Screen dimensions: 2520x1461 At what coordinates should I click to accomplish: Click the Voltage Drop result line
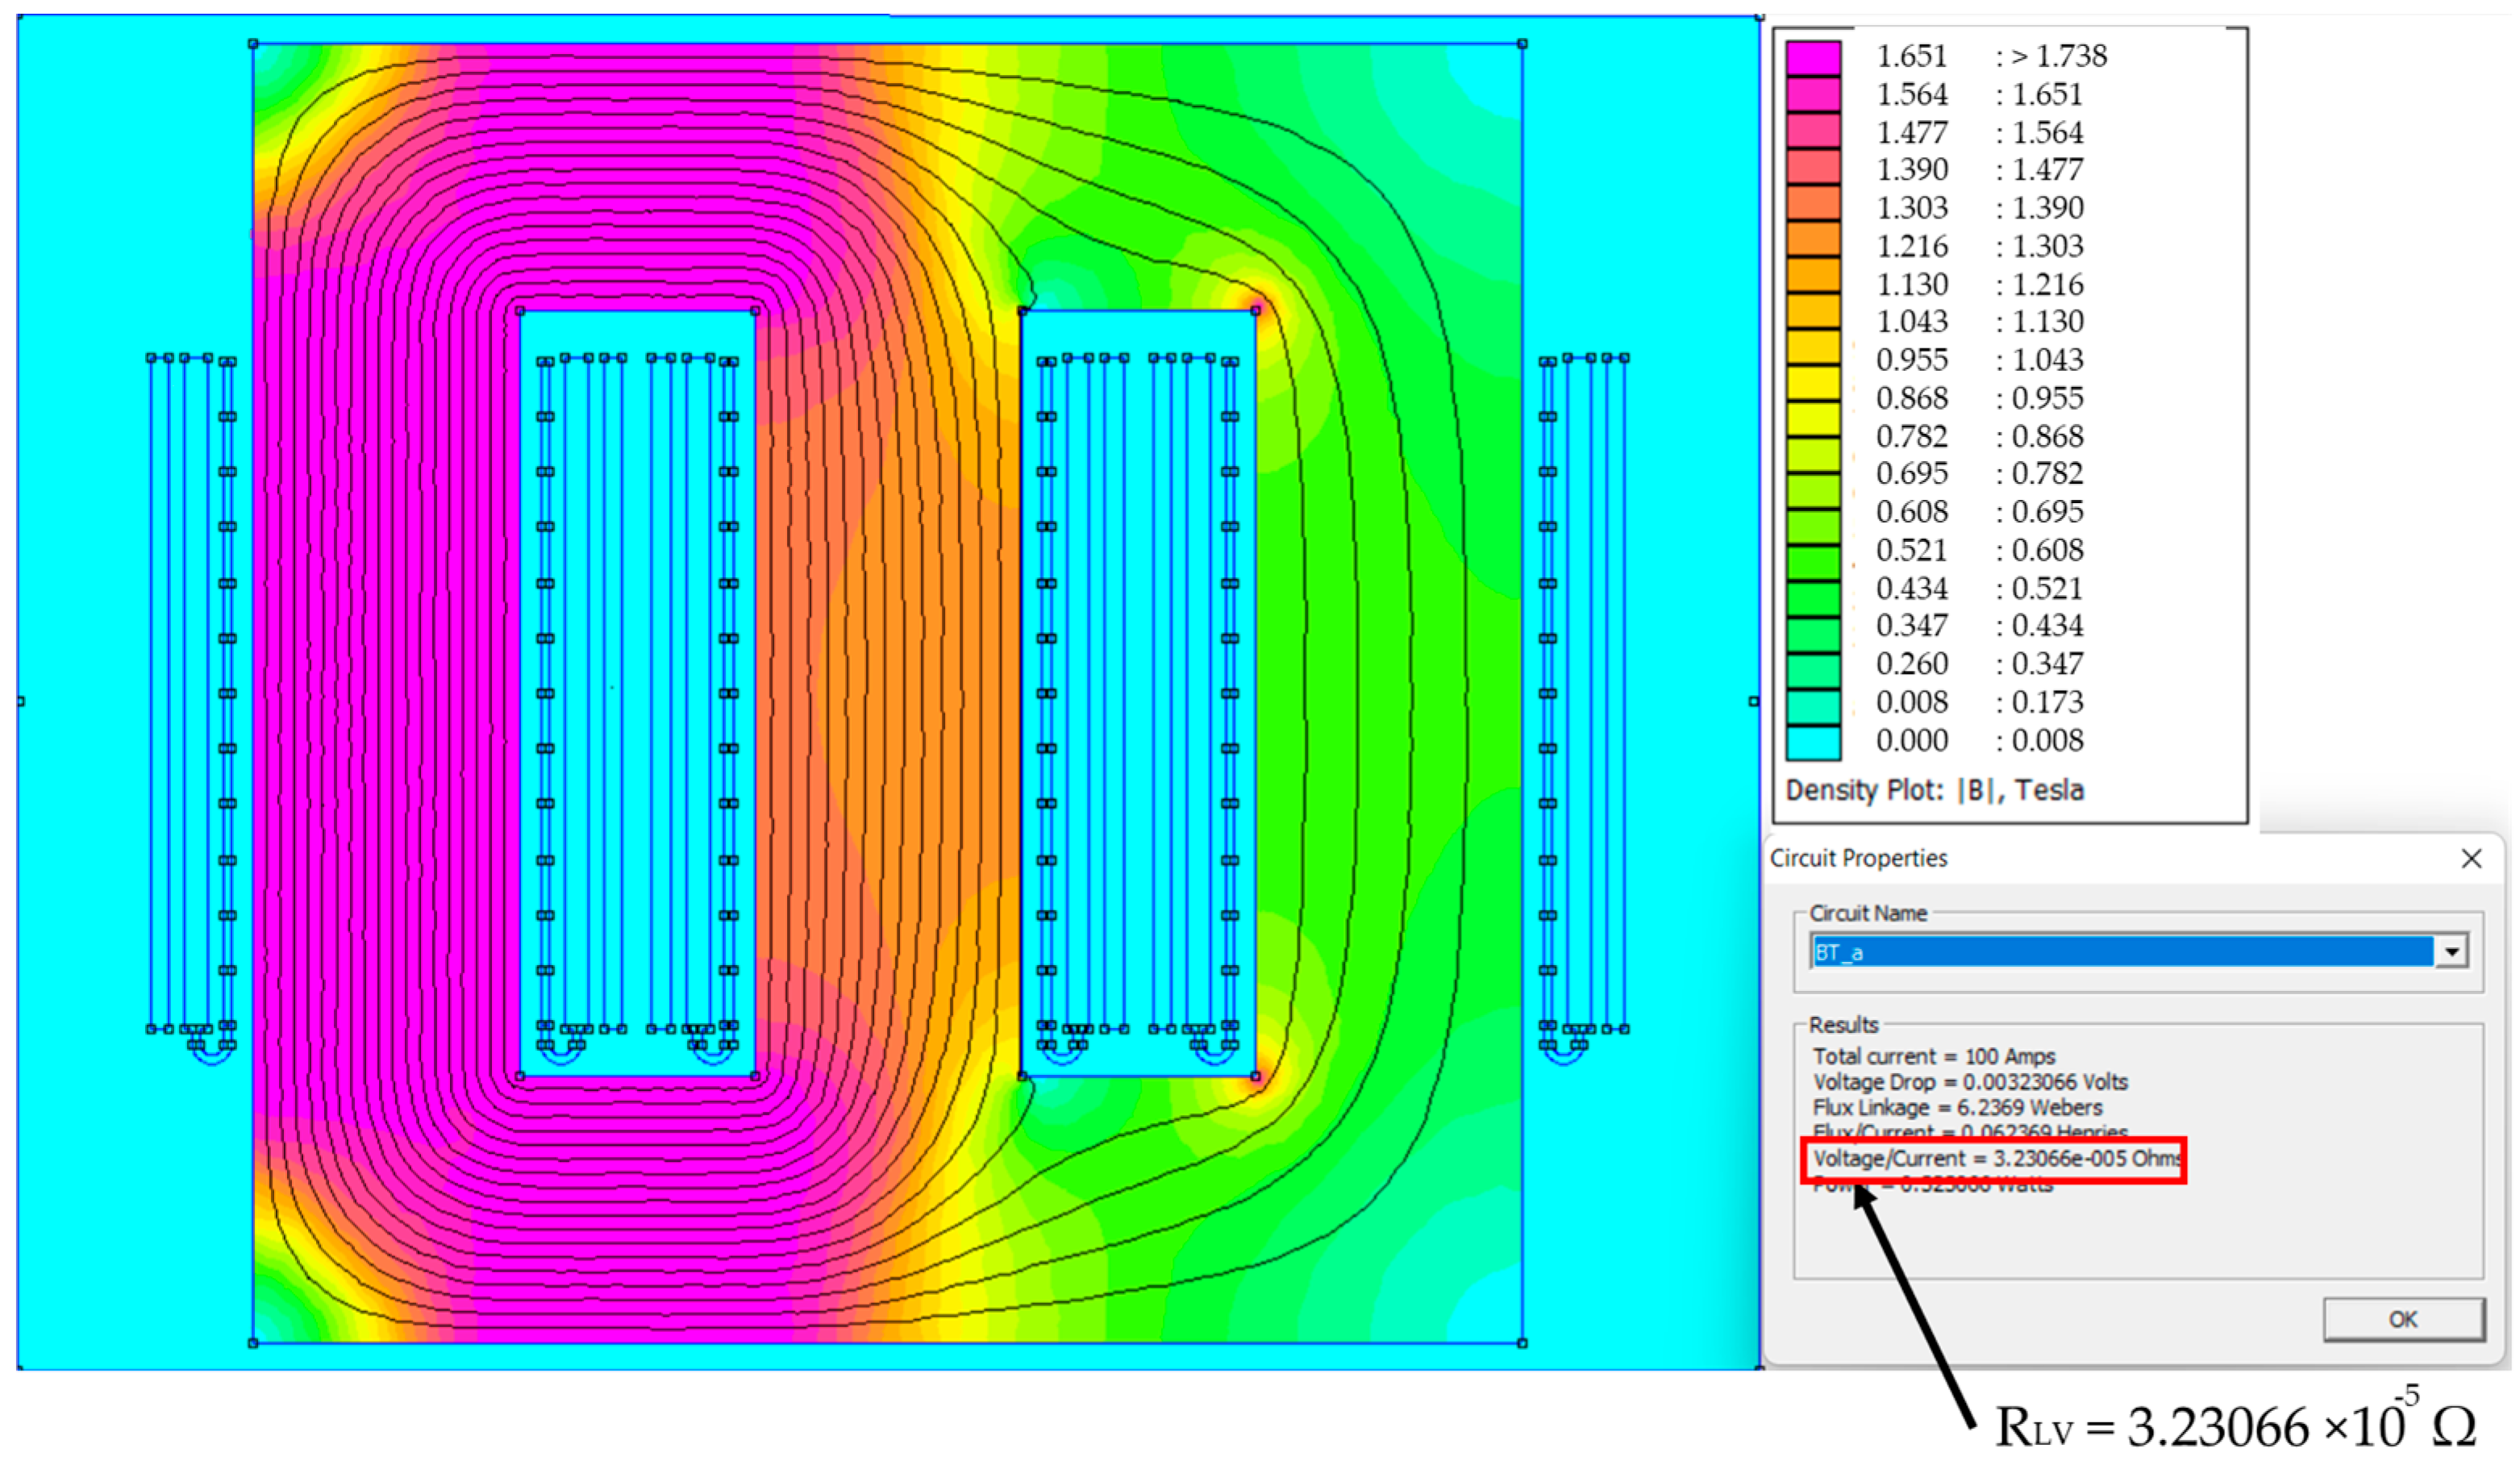click(x=1970, y=1082)
